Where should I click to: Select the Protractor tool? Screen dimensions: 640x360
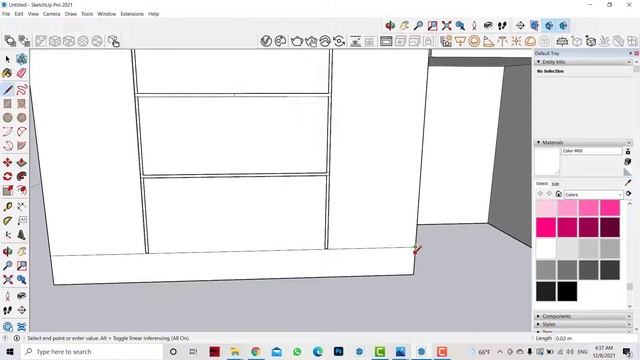click(7, 221)
